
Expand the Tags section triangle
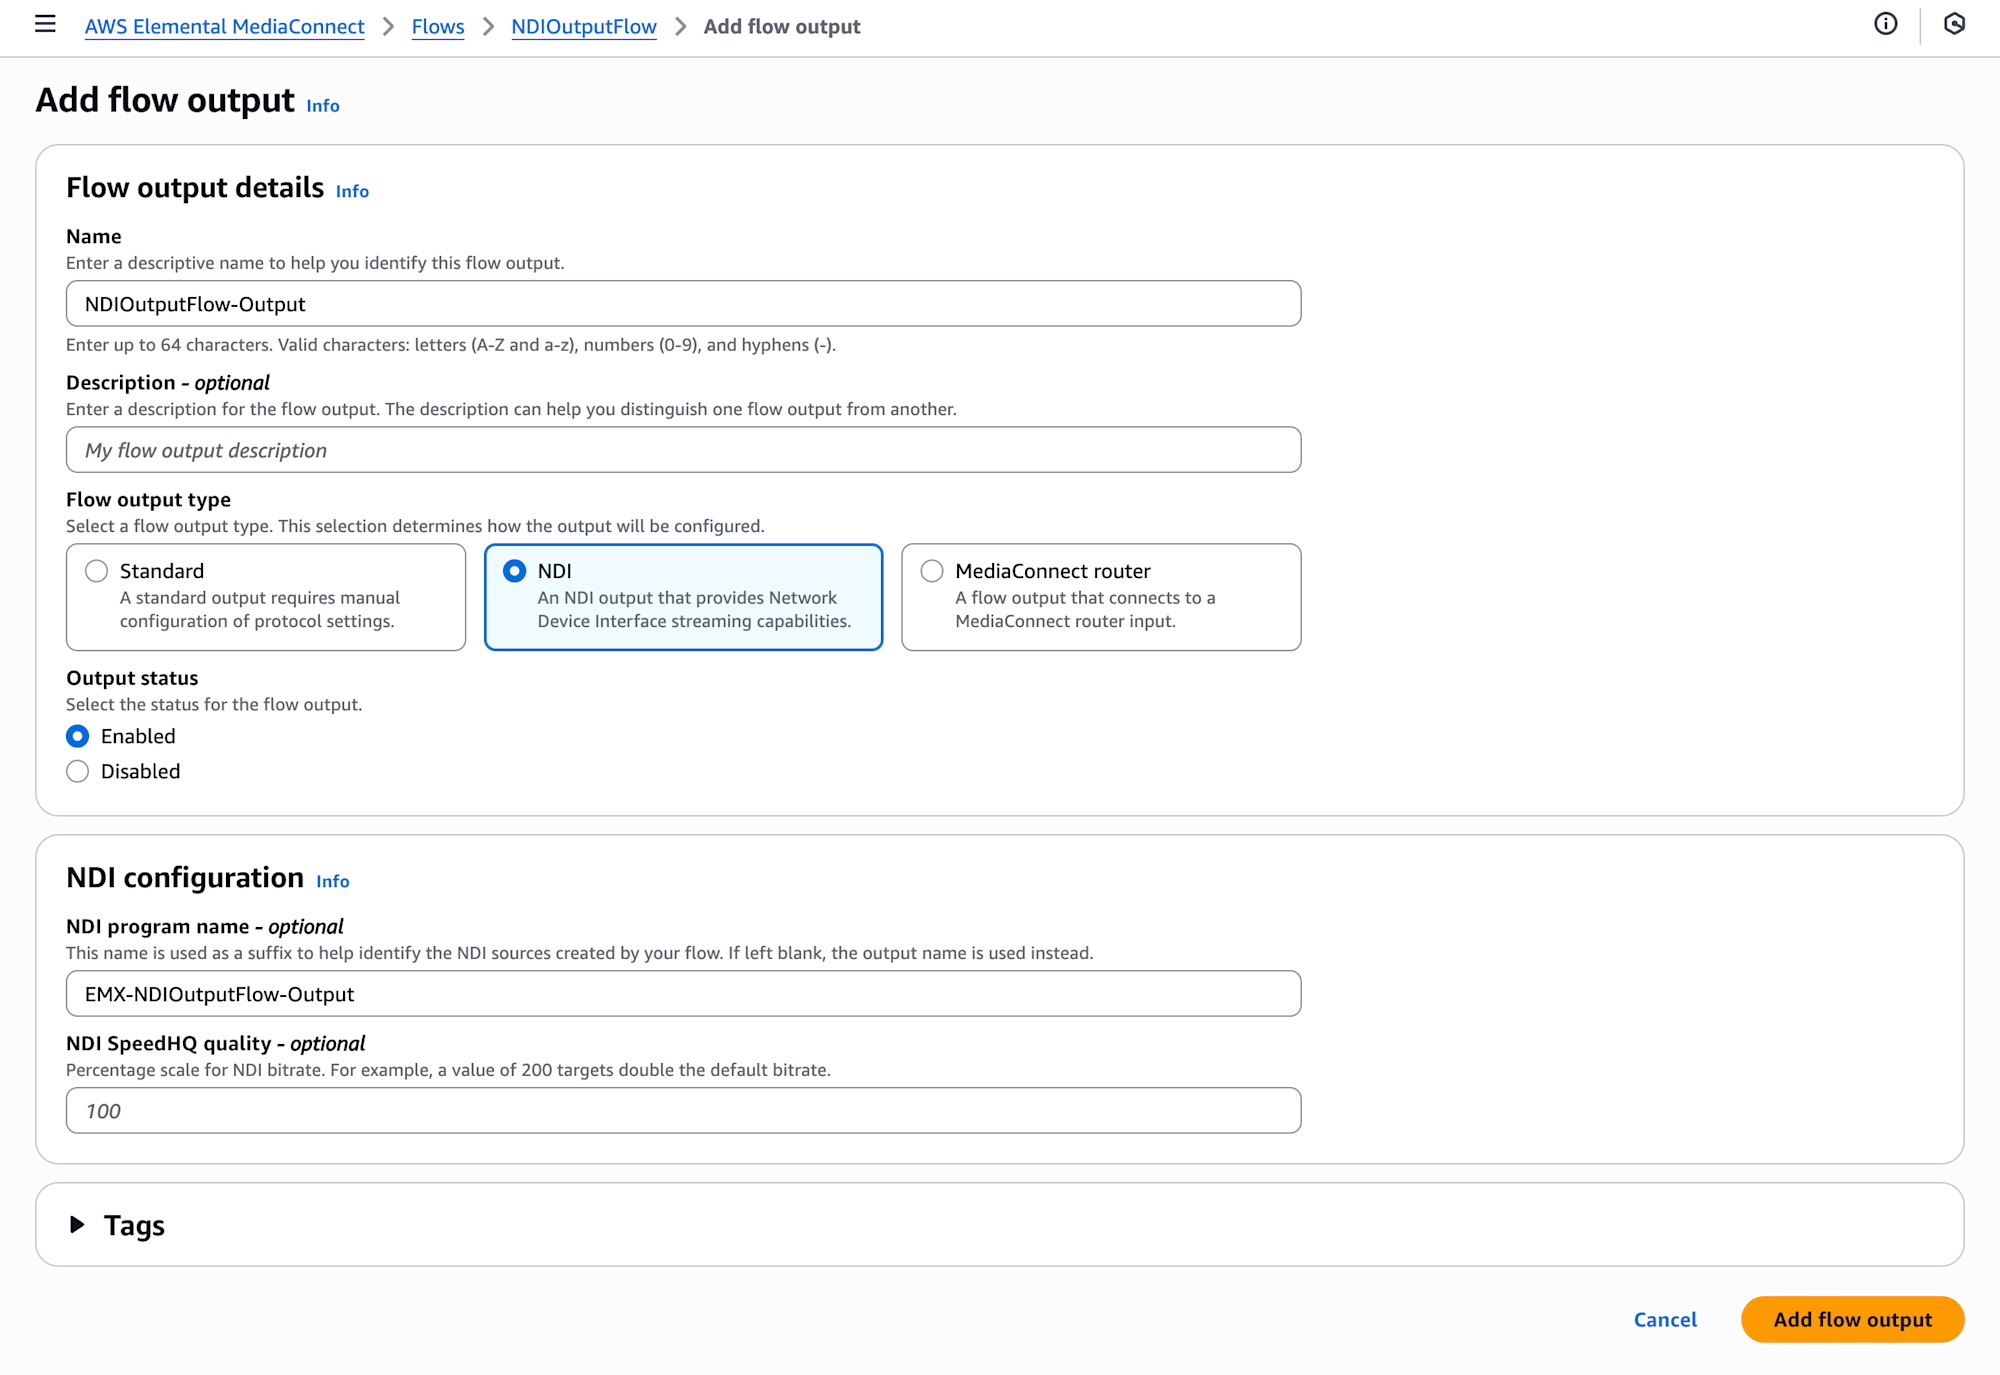[x=77, y=1225]
